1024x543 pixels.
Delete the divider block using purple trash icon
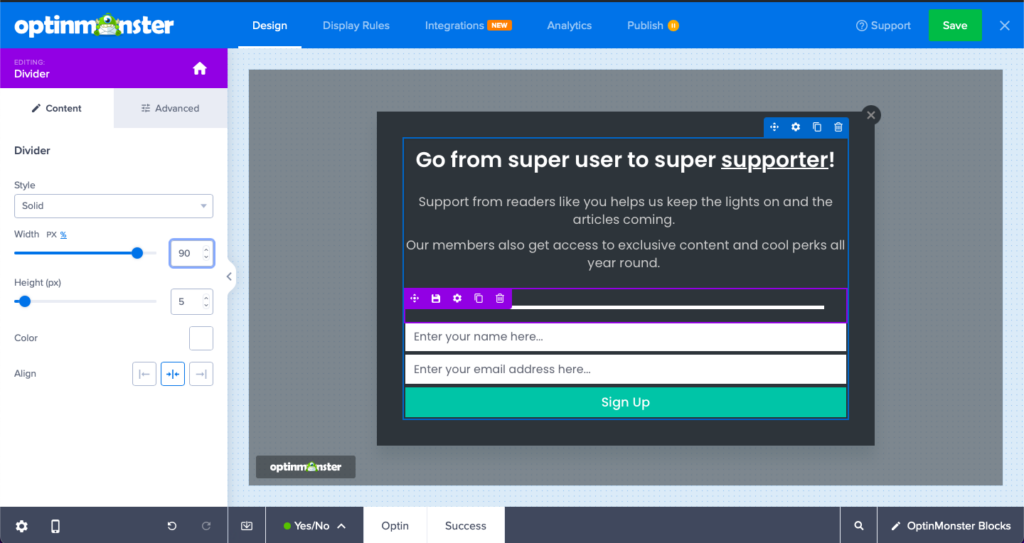(x=500, y=299)
